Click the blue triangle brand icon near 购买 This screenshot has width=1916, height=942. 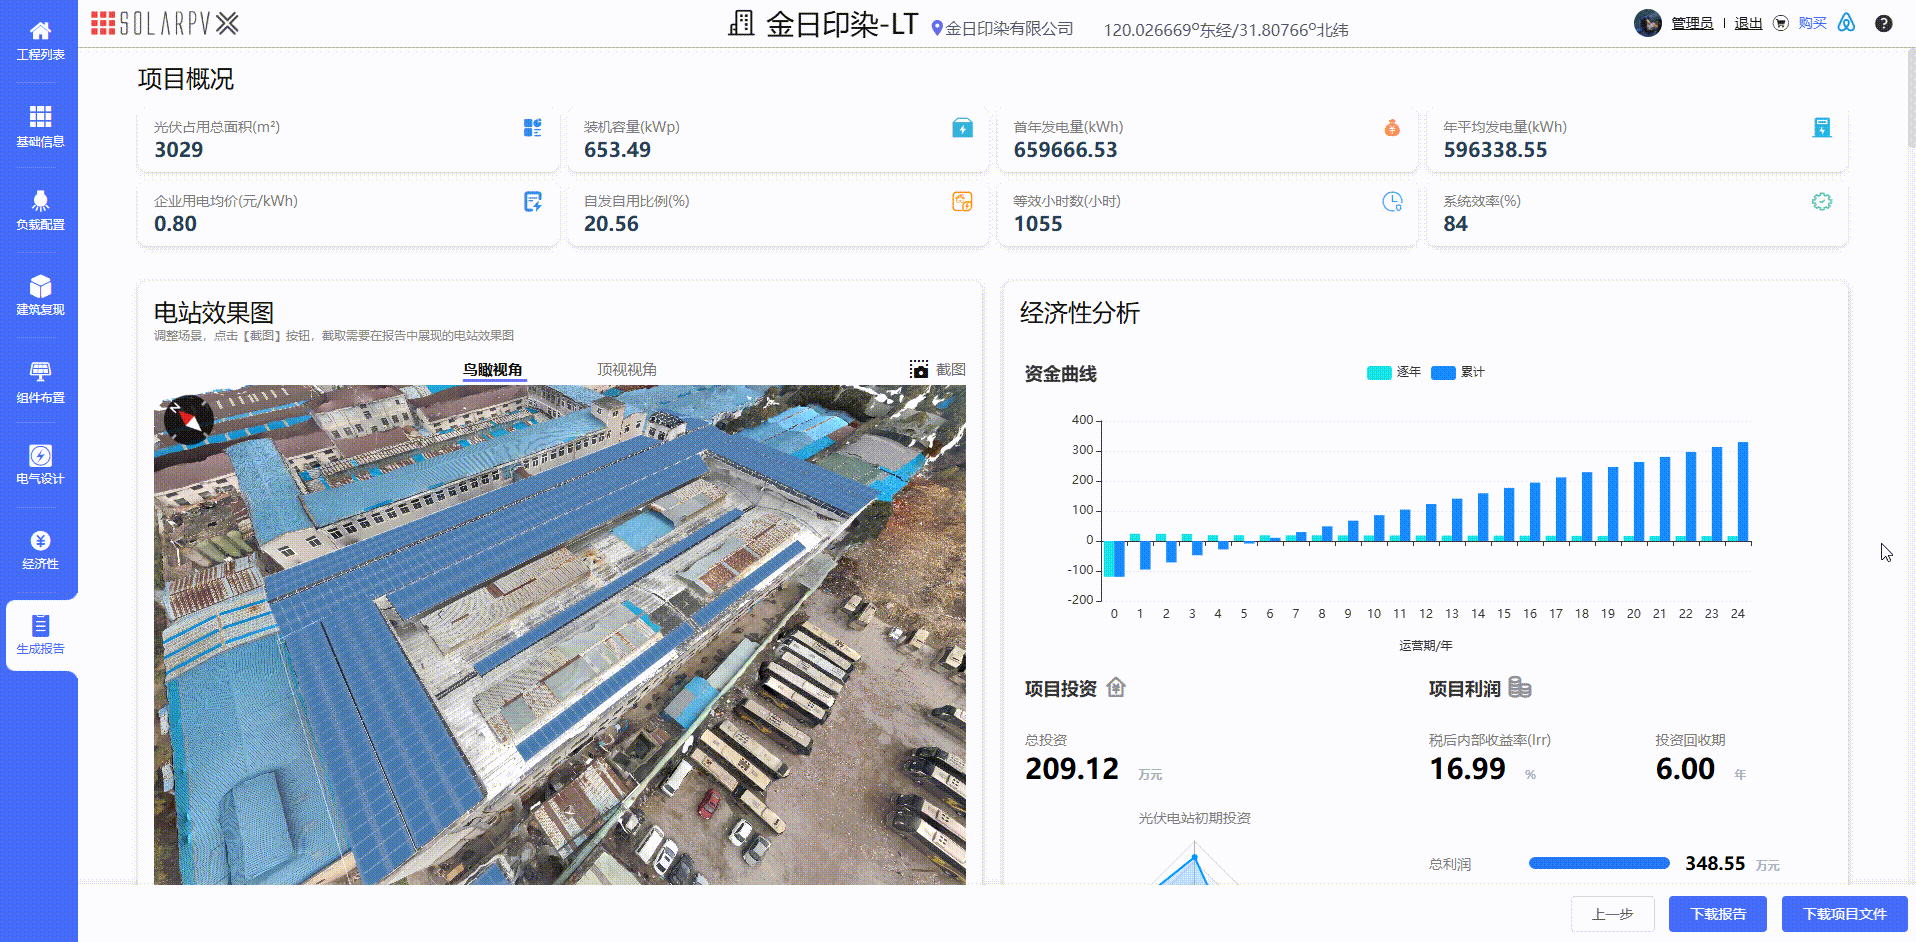tap(1846, 22)
